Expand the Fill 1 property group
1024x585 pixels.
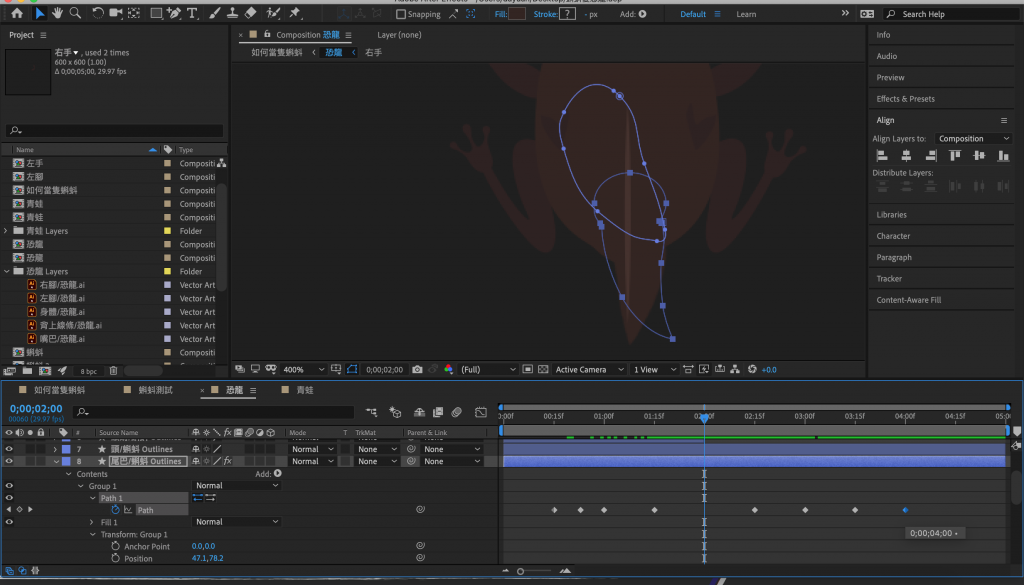point(91,522)
